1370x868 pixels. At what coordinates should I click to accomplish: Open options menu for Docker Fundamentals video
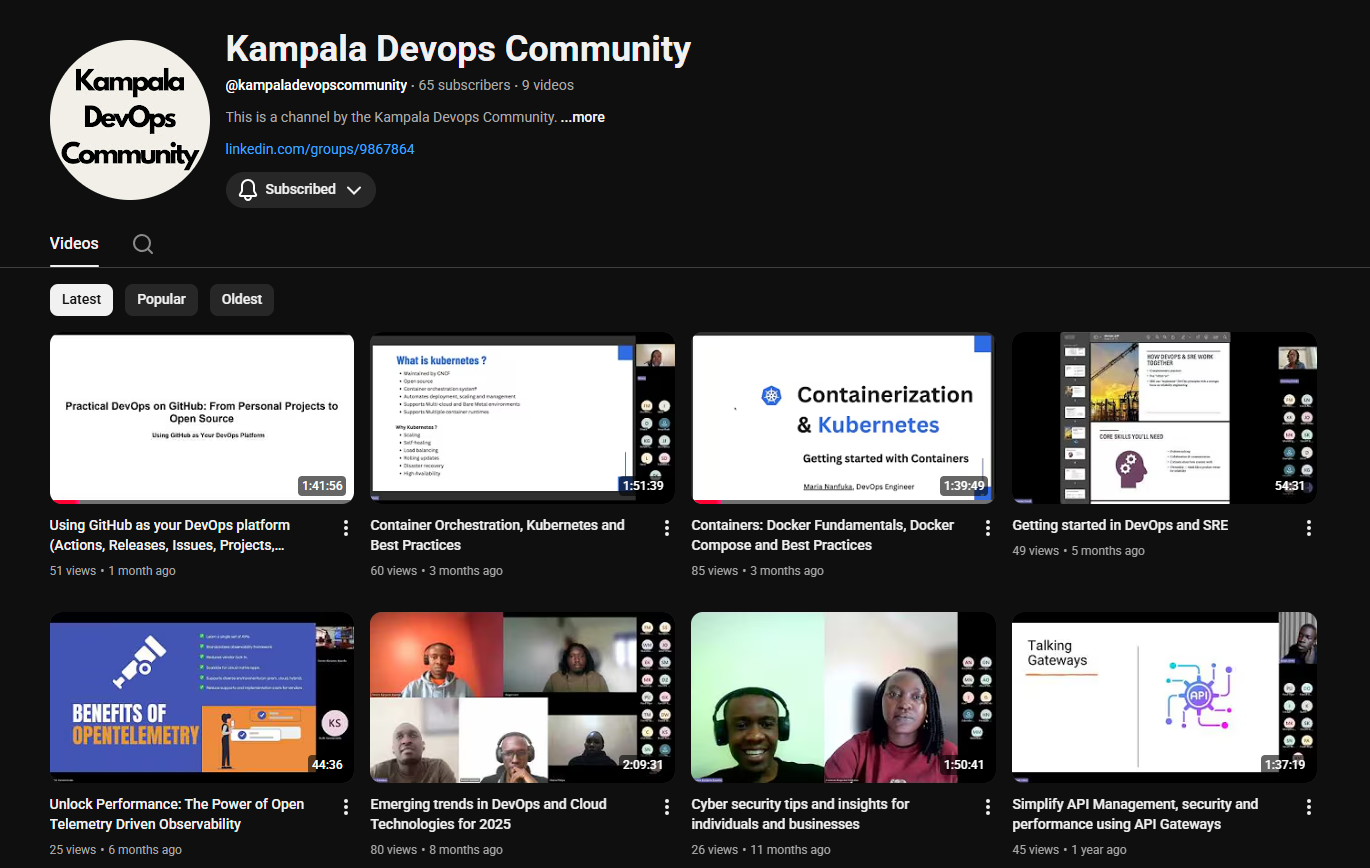point(987,527)
